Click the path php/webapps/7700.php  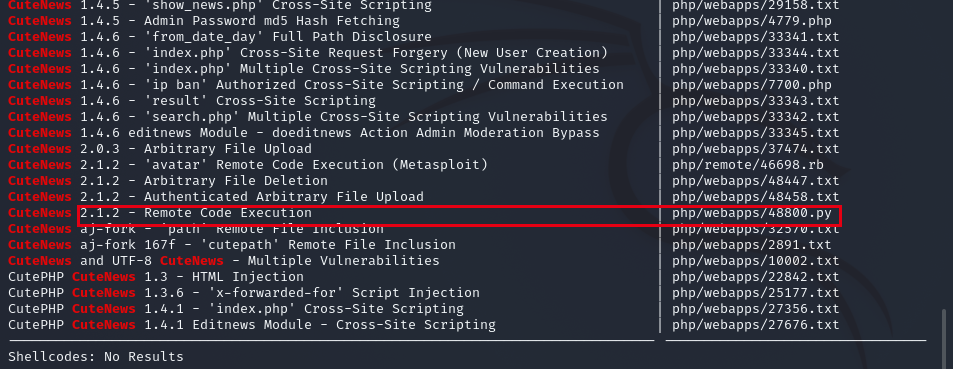tap(752, 85)
